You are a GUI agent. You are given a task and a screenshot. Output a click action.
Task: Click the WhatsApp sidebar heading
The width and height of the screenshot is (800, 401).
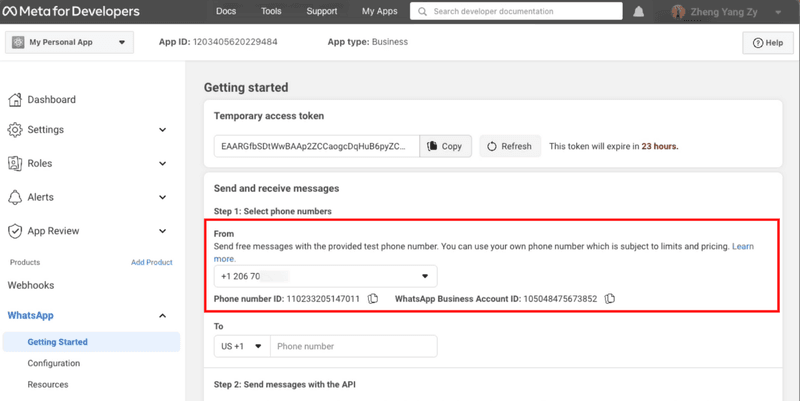click(x=31, y=315)
